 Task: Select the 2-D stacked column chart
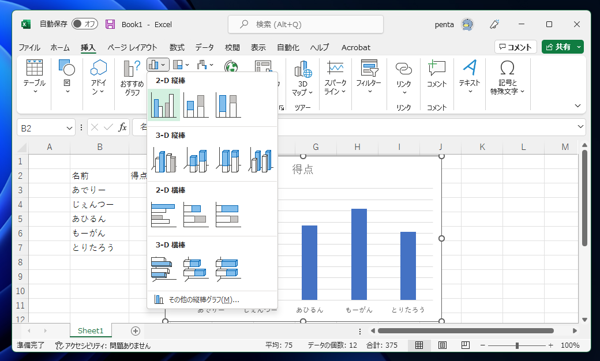click(x=196, y=105)
